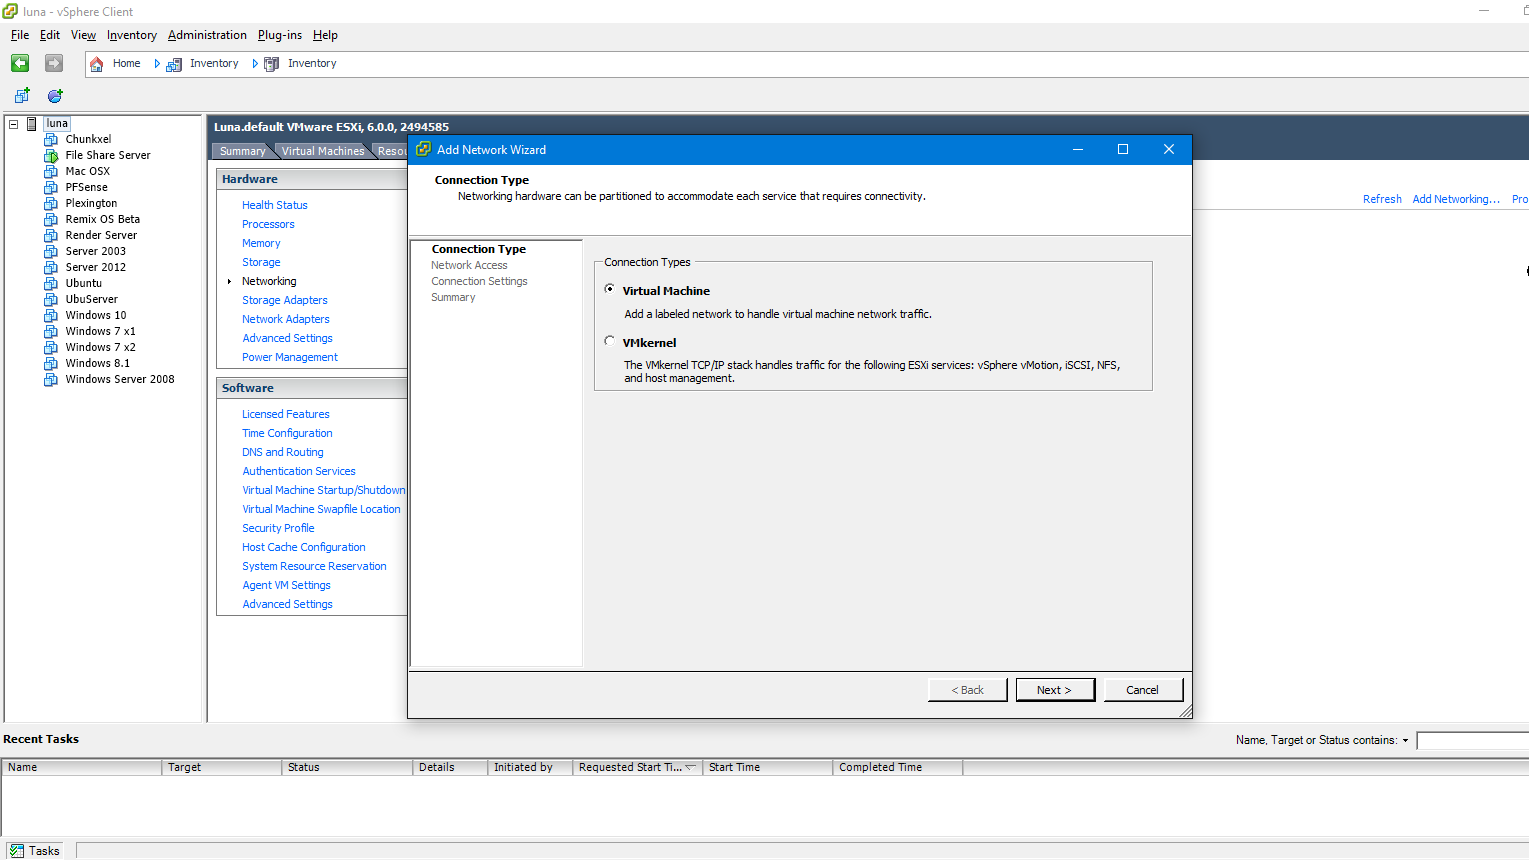Click the Status column header
Image resolution: width=1529 pixels, height=860 pixels.
tap(347, 767)
